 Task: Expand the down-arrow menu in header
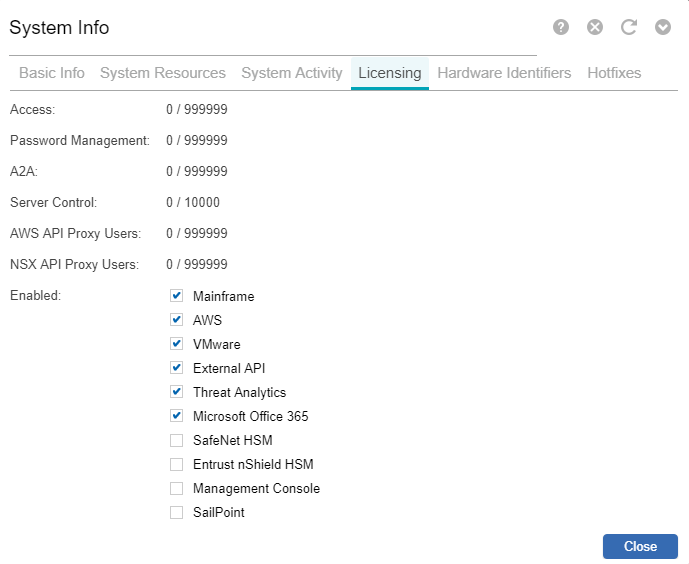pos(663,27)
